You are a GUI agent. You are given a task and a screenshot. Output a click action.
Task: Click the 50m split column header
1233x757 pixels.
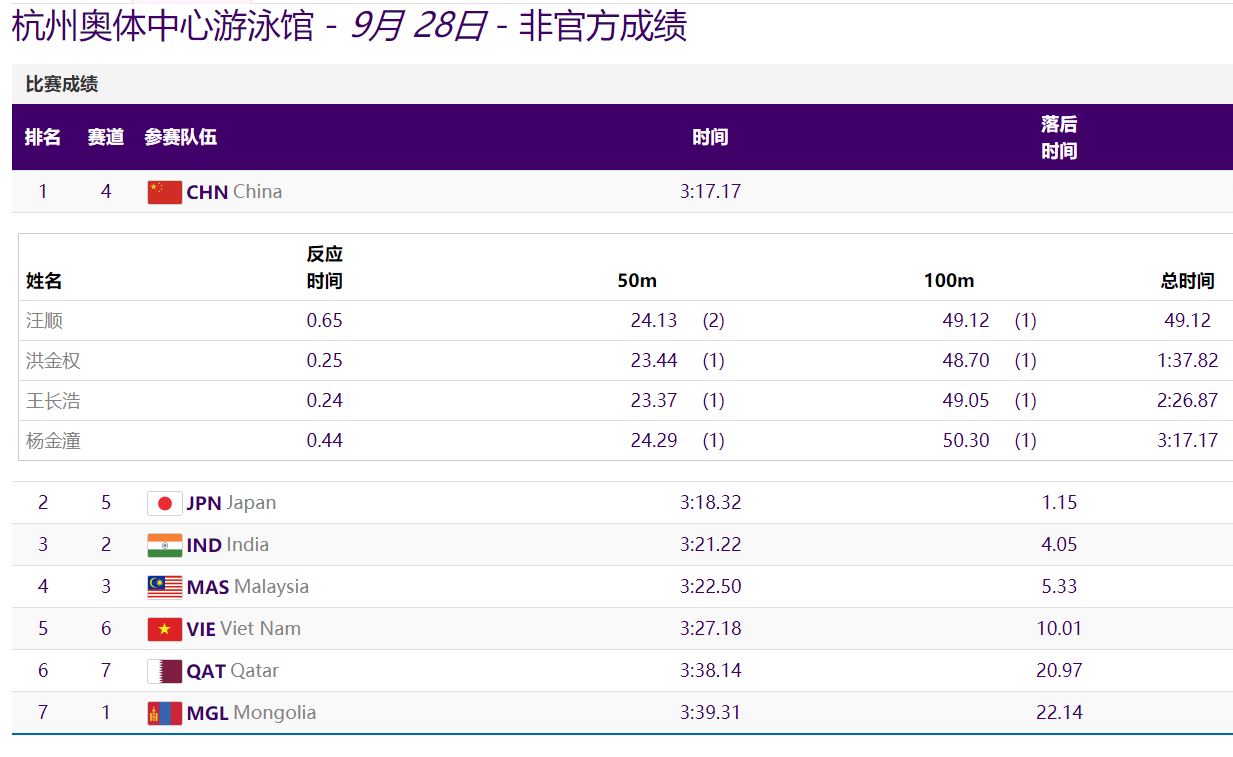pos(637,281)
